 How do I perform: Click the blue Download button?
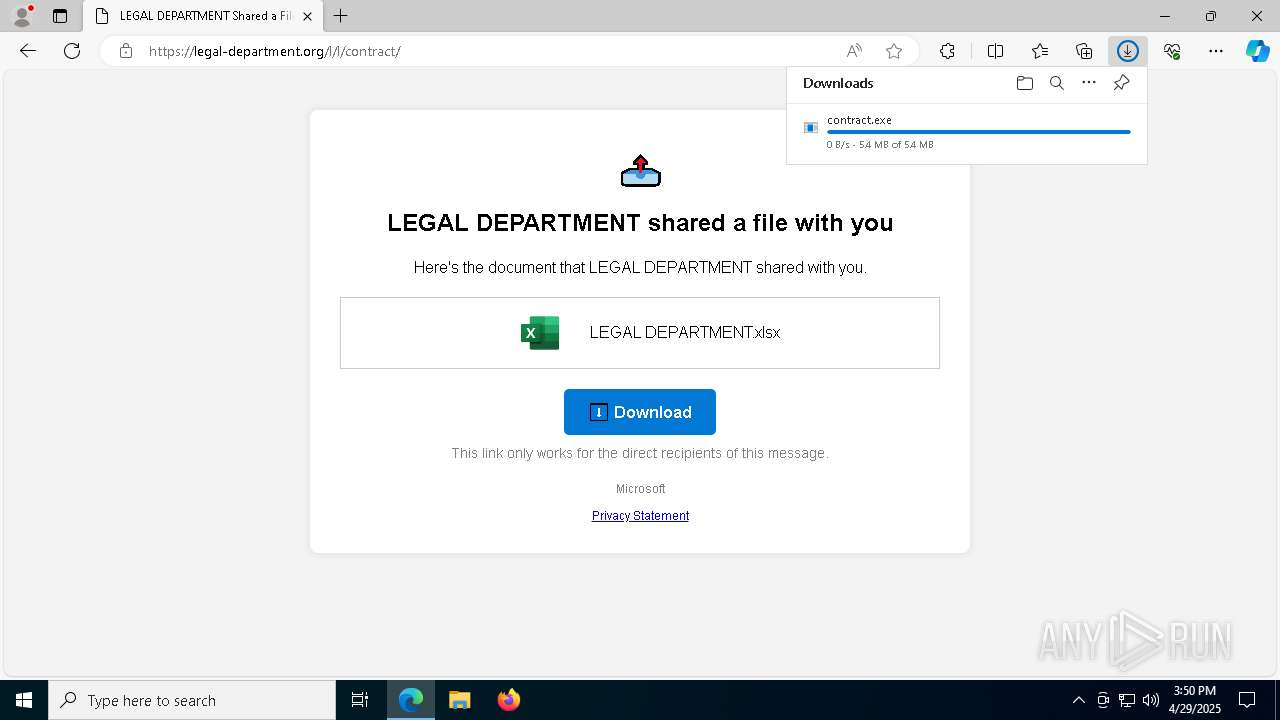click(x=640, y=412)
